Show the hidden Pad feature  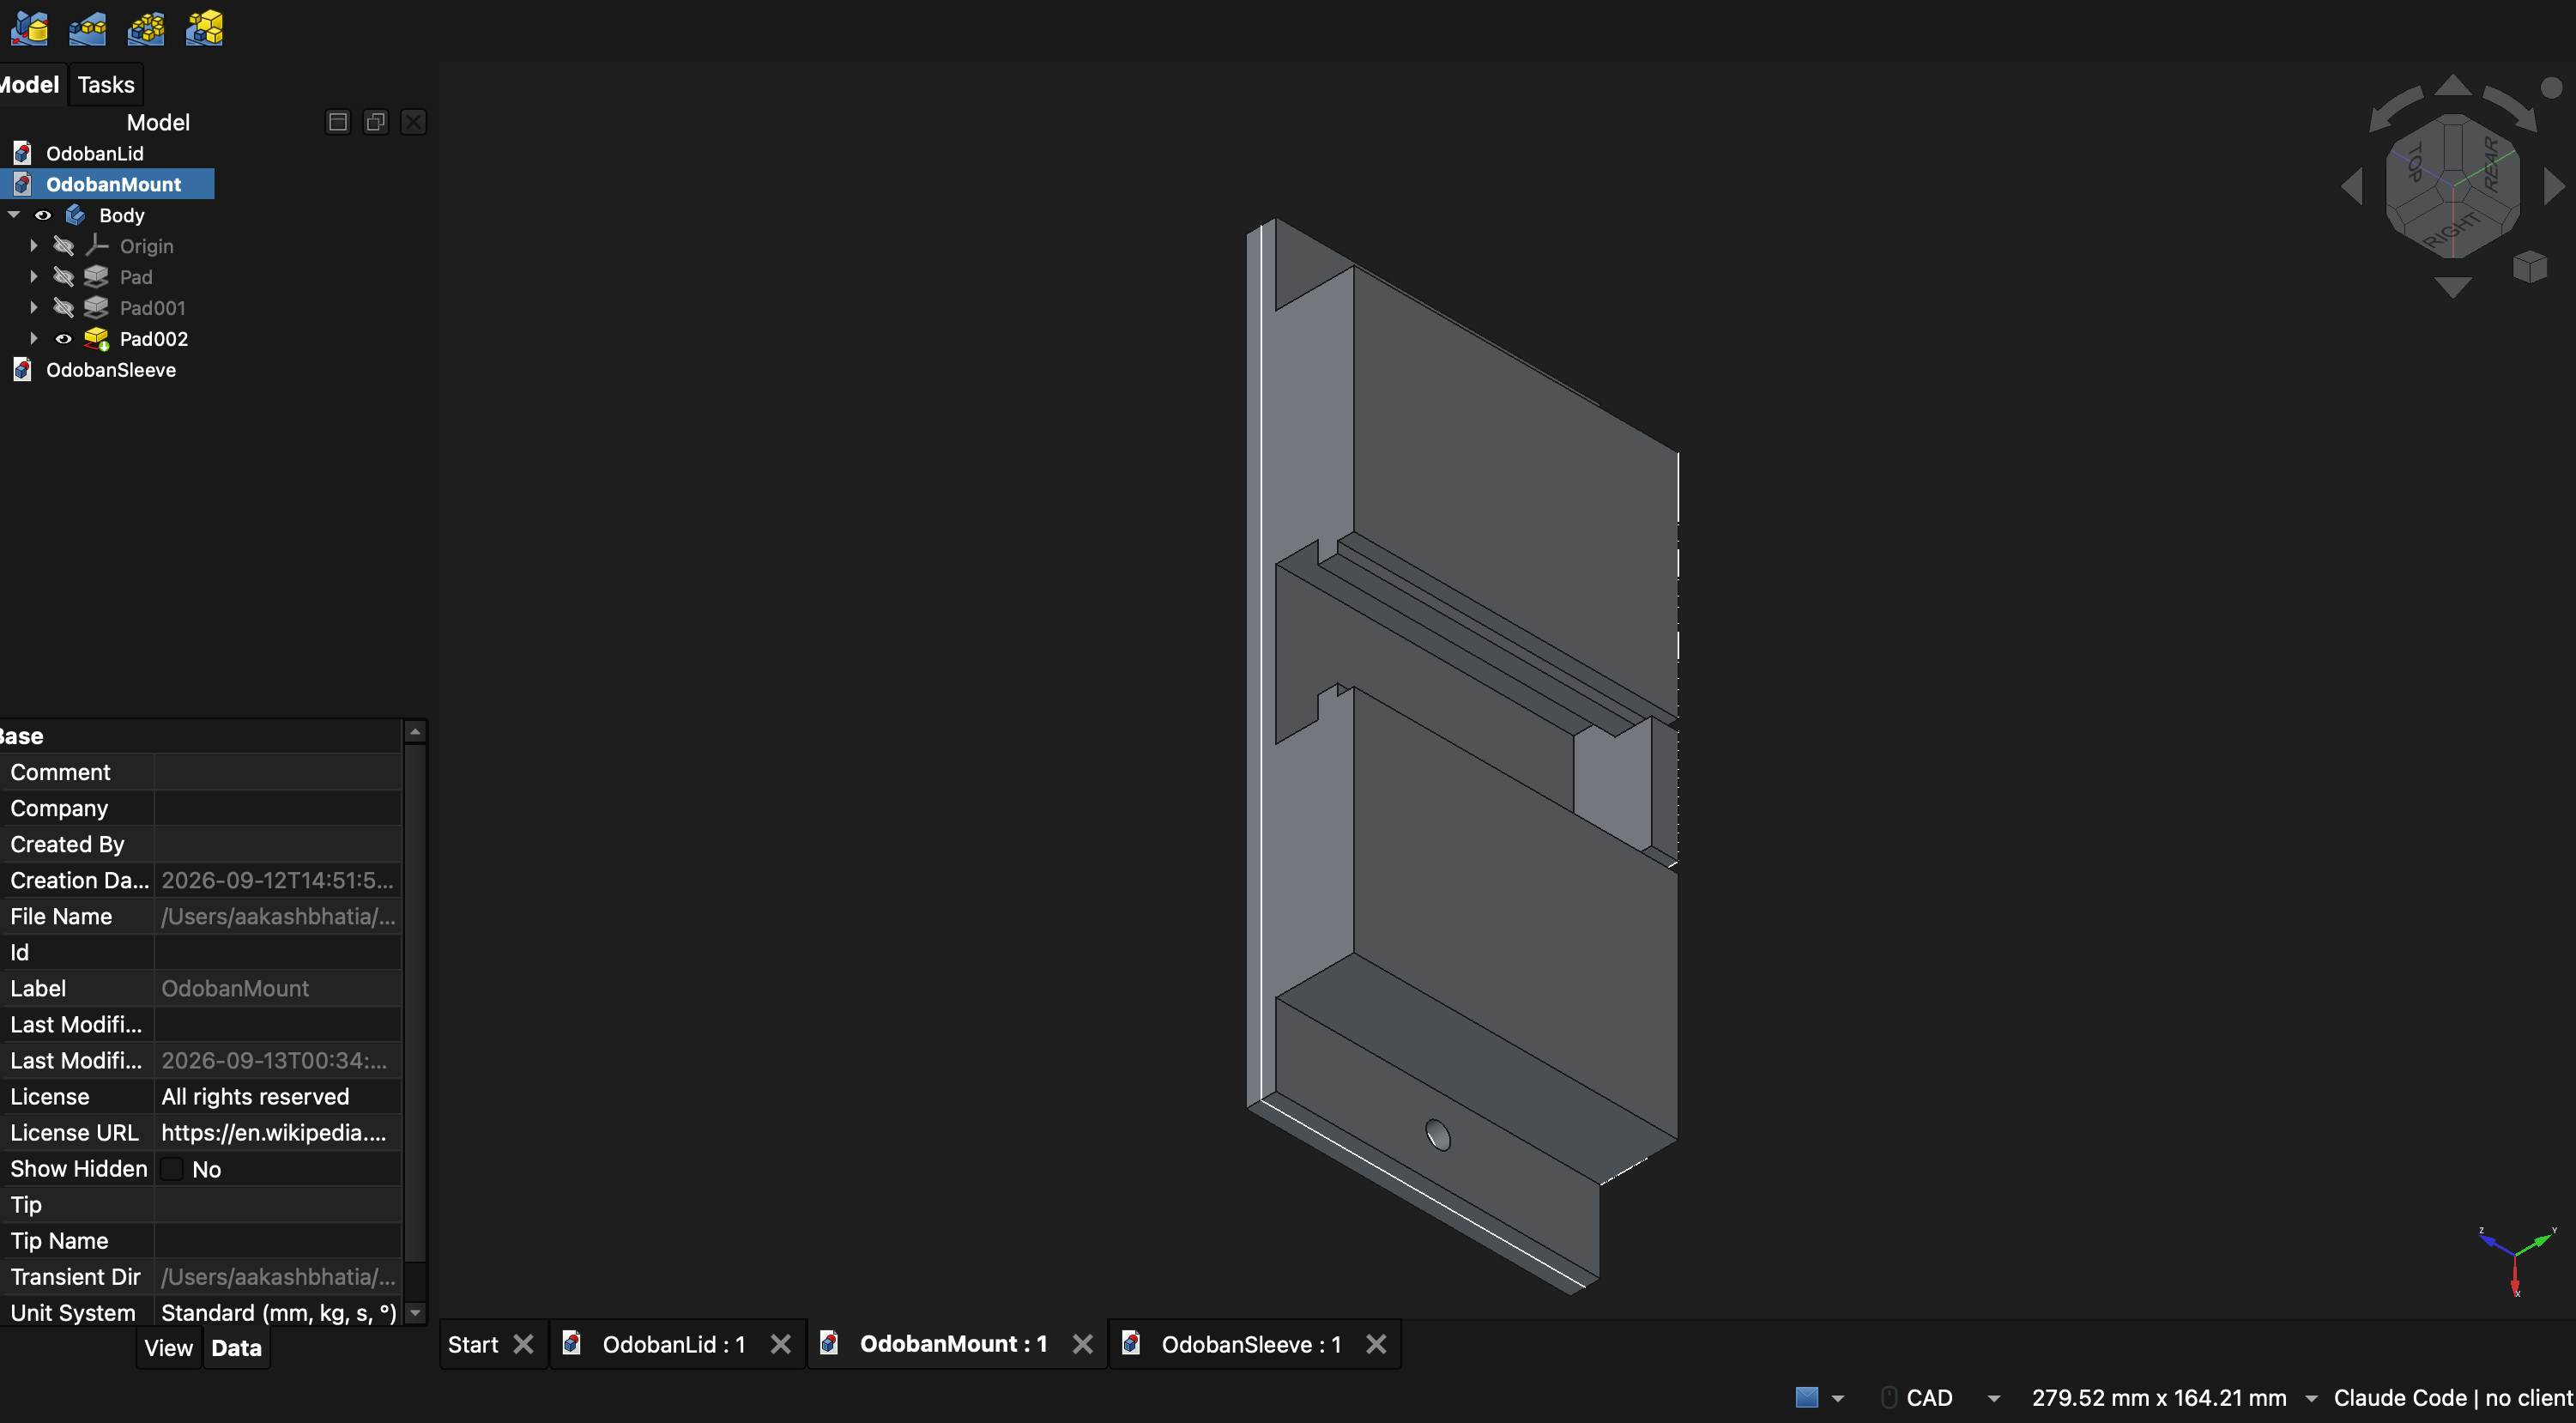64,277
